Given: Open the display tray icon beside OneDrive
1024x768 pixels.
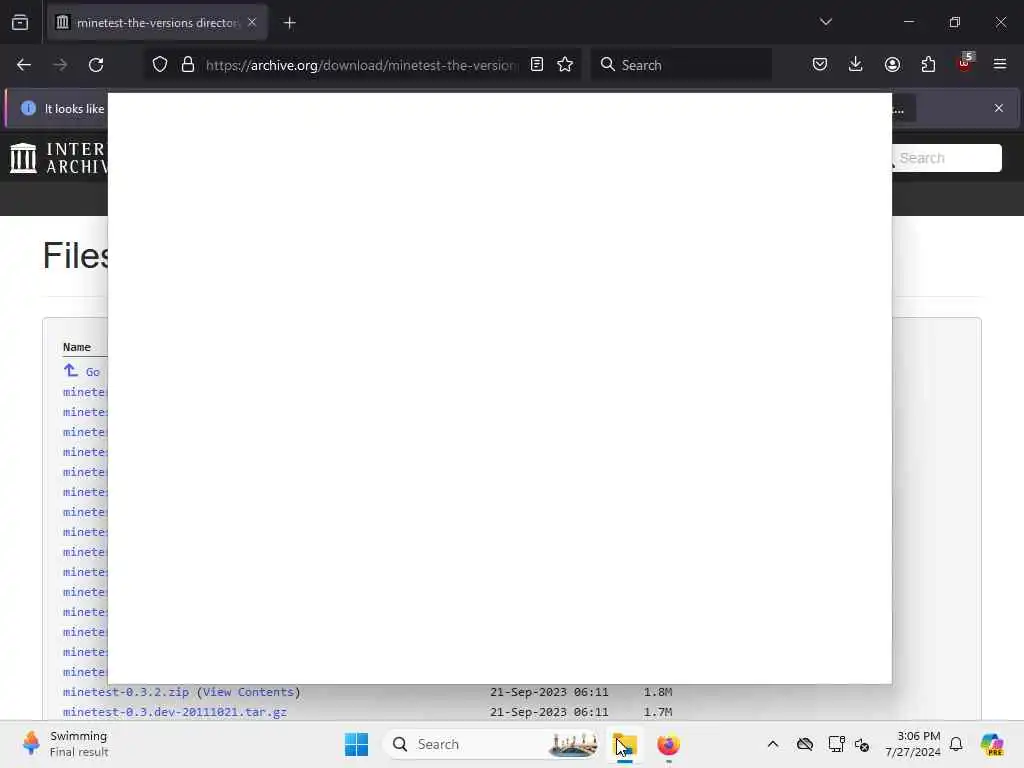Looking at the screenshot, I should pos(836,744).
